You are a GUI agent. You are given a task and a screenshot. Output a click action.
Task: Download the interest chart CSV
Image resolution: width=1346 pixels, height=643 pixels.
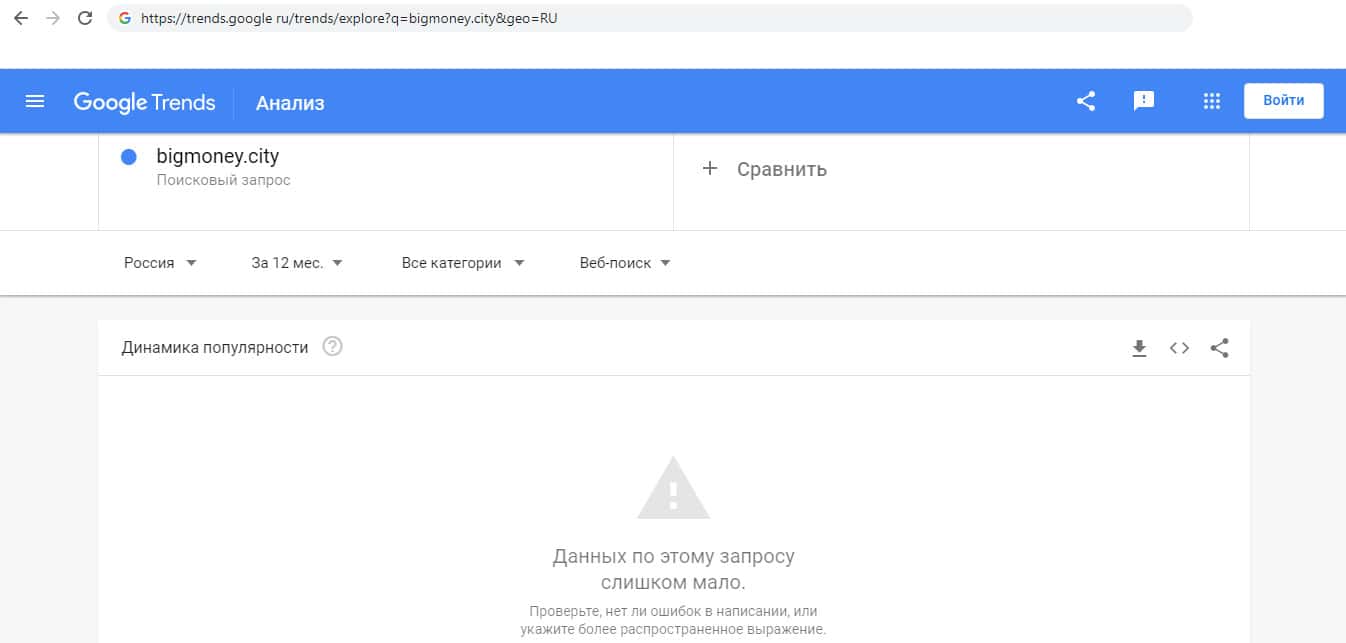[1139, 348]
